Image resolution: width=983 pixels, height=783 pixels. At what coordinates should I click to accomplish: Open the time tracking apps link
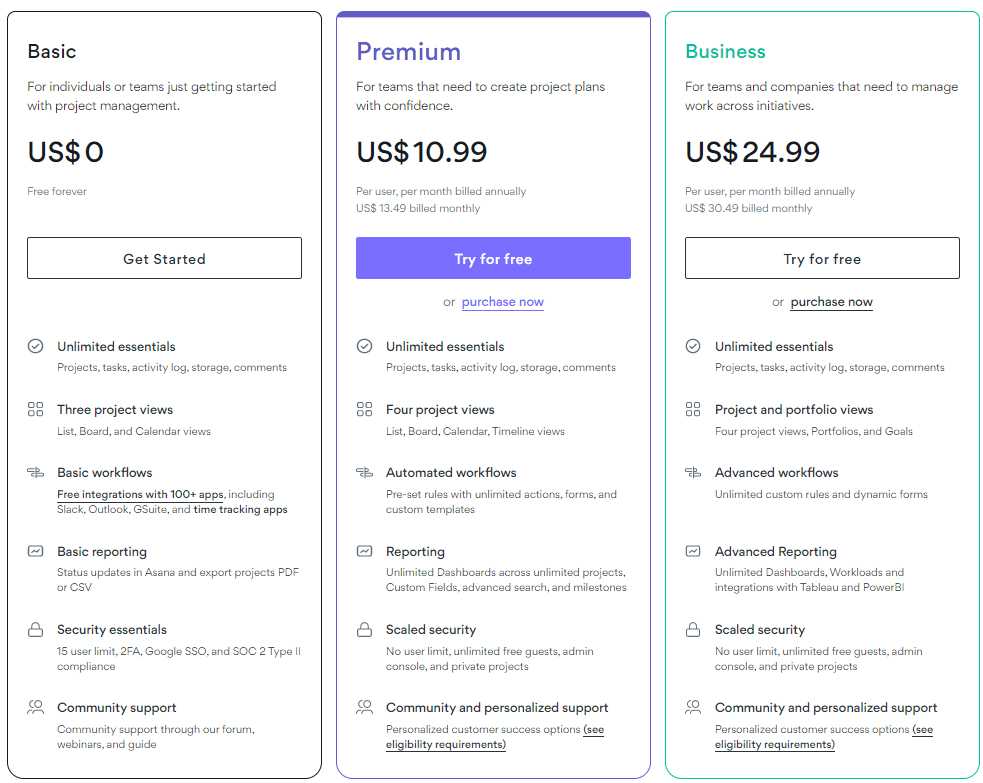(x=240, y=509)
